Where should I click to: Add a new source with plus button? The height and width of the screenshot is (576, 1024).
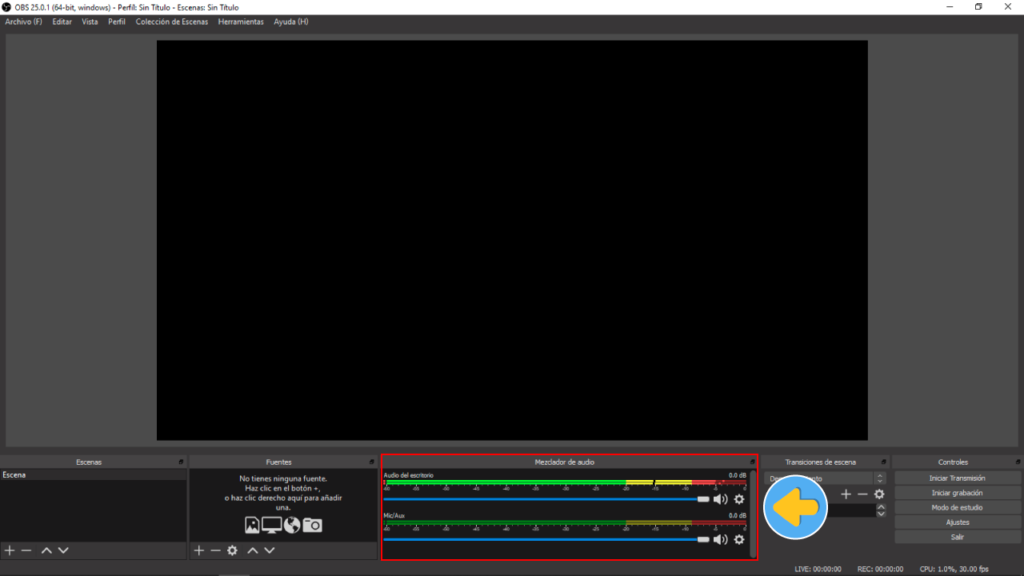tap(198, 550)
